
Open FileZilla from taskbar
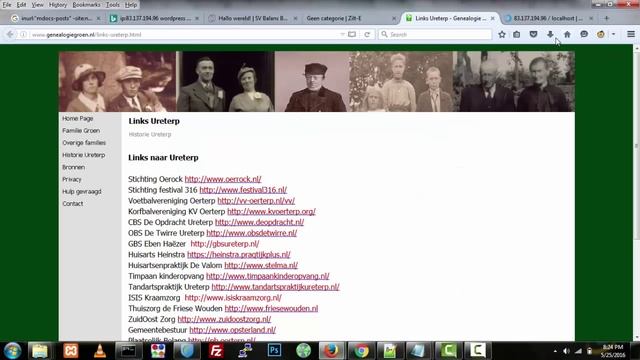coord(216,351)
